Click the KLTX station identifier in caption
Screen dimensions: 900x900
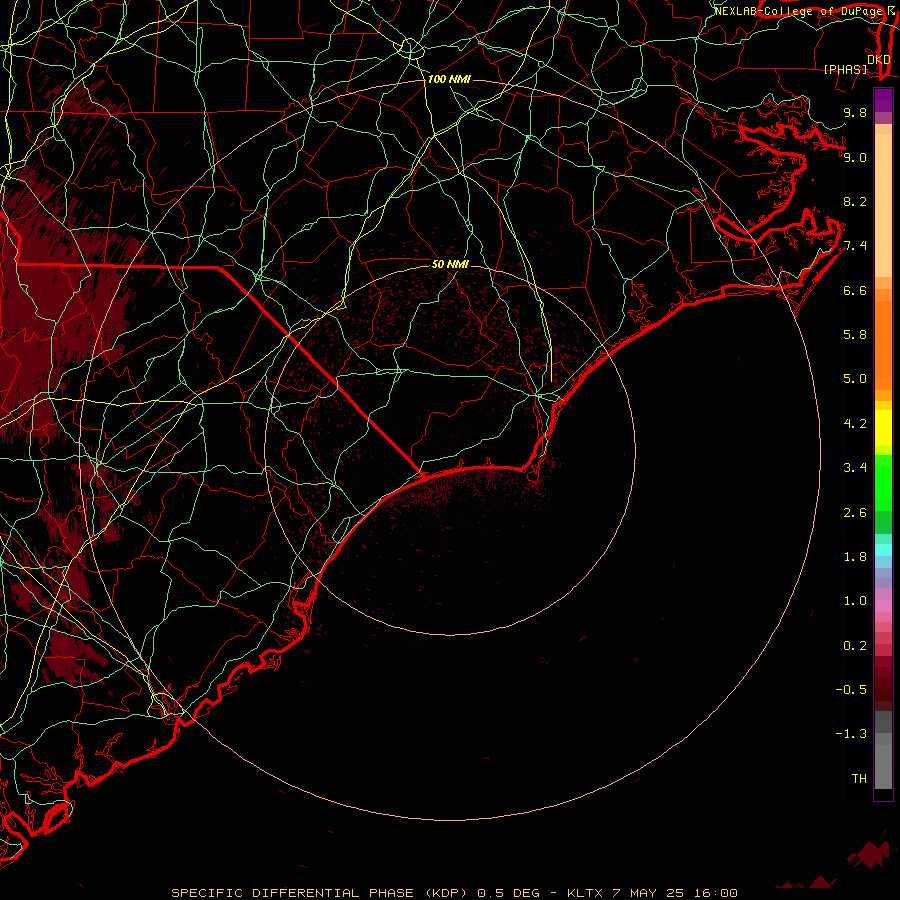[x=586, y=893]
